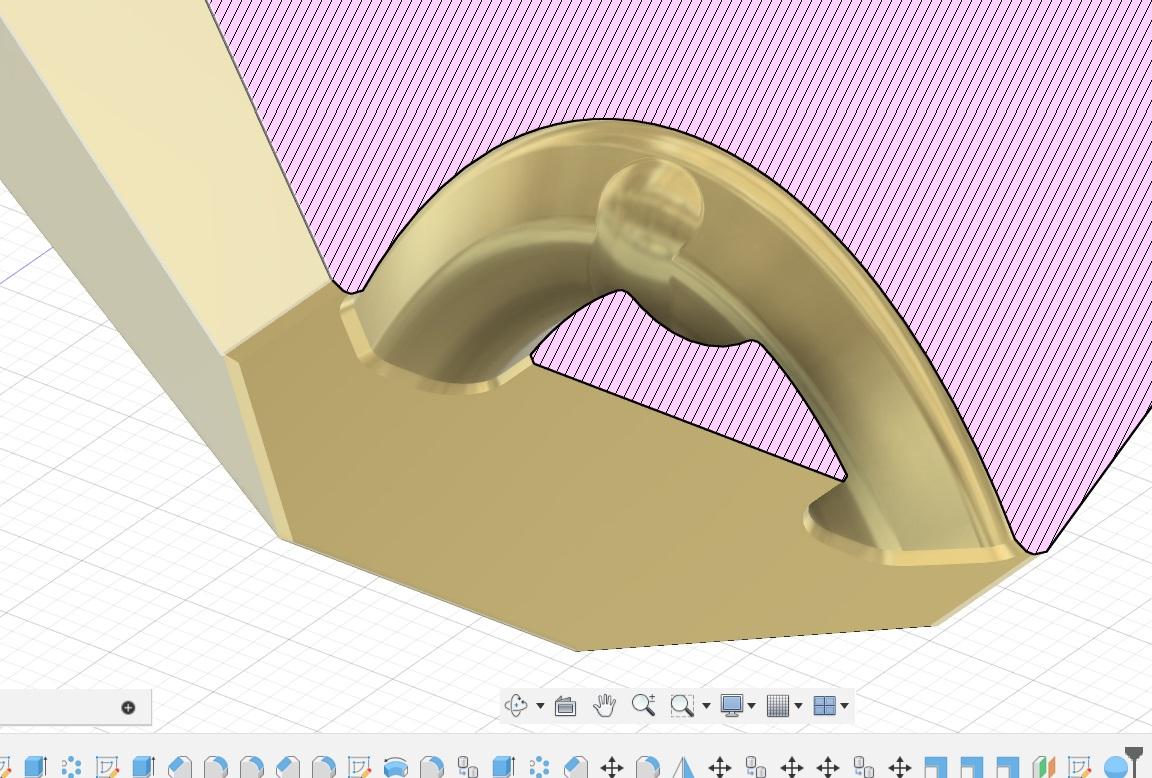Select the sphere feature in the timeline
Viewport: 1152px width, 778px height.
[1115, 767]
